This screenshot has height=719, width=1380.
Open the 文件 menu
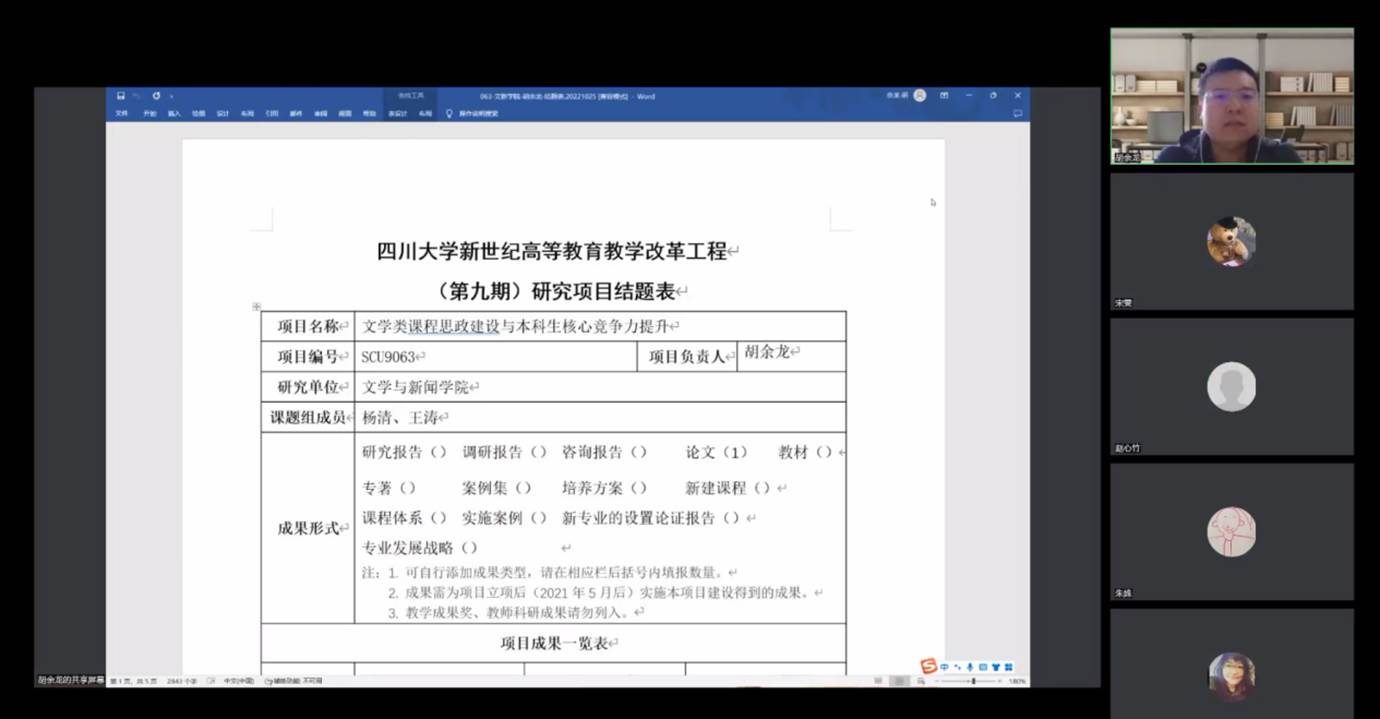pyautogui.click(x=120, y=113)
